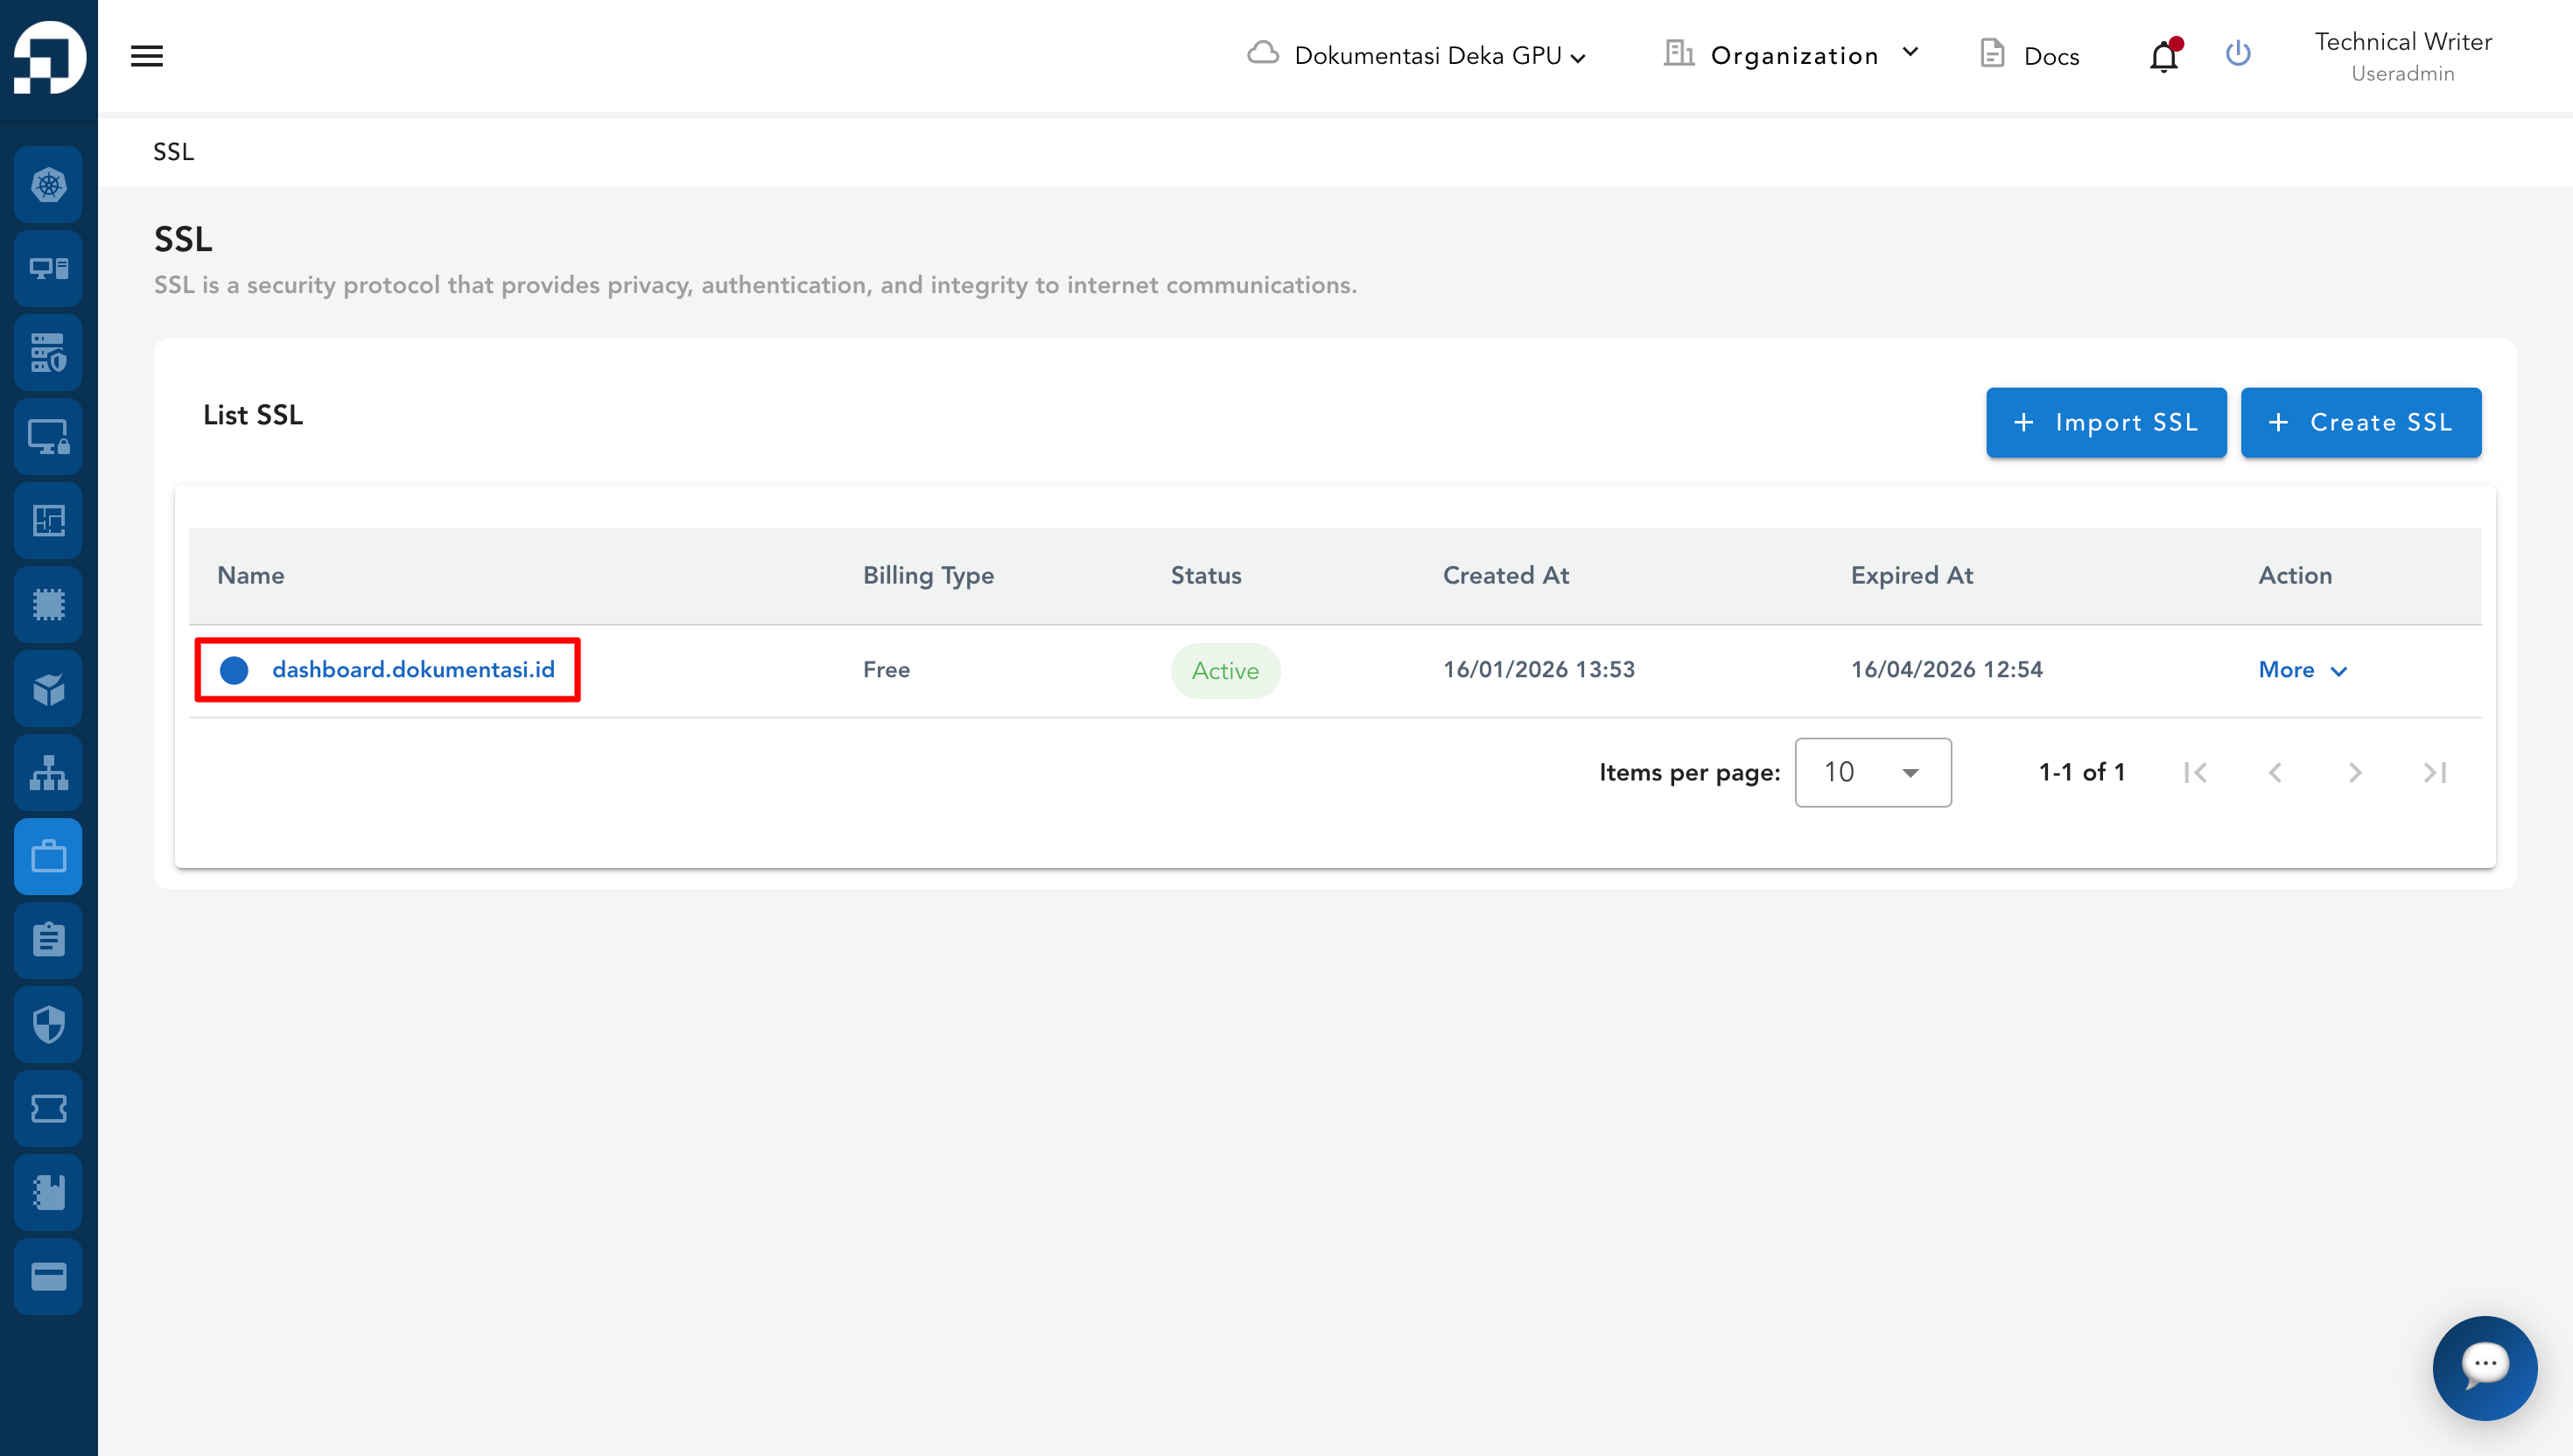Open the security shield sidebar icon
2573x1456 pixels.
pos(48,1025)
